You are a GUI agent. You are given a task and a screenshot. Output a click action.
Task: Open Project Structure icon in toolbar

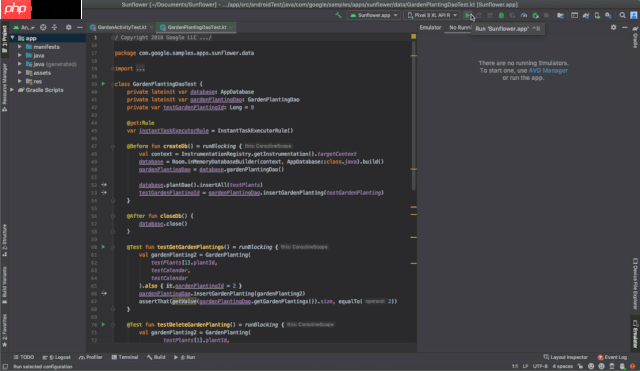tap(560, 15)
